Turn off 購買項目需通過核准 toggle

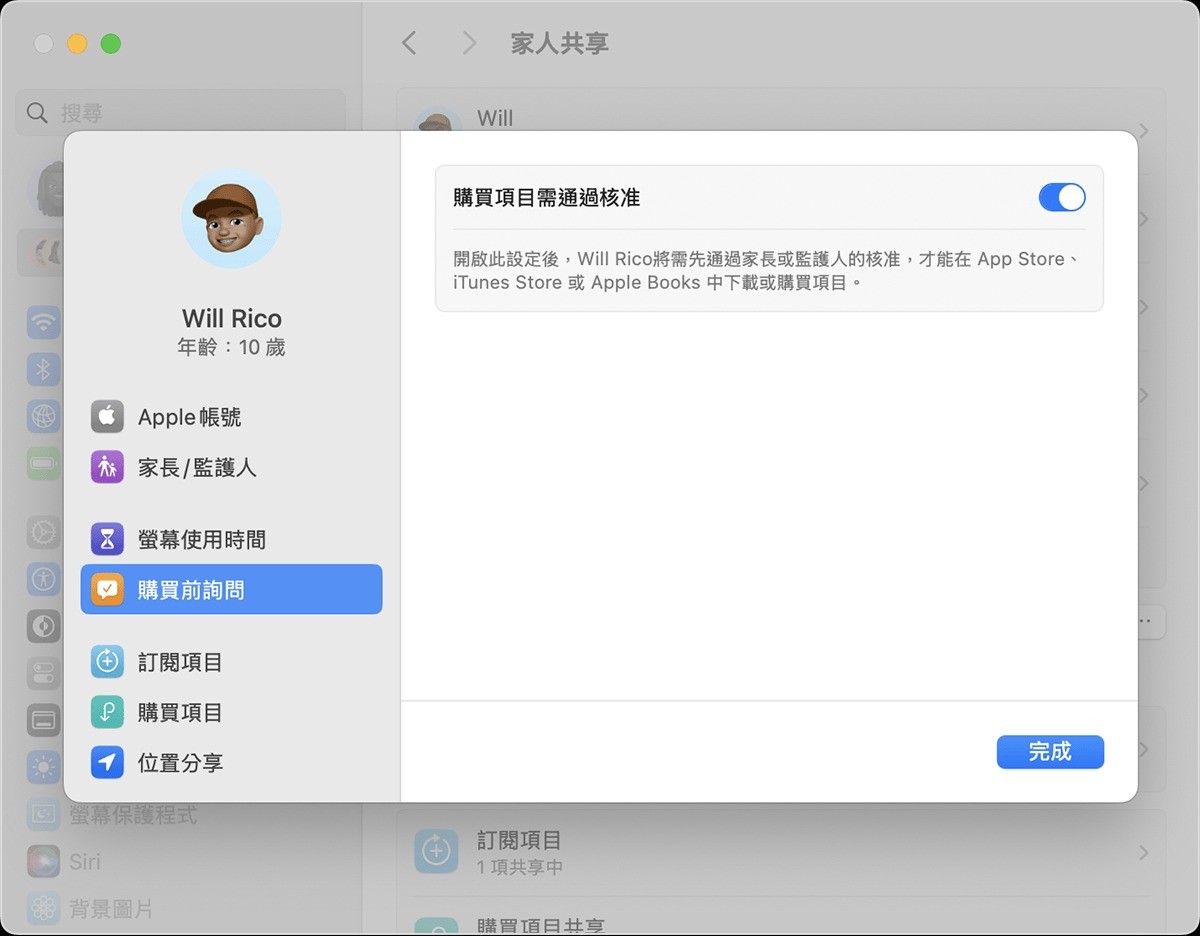click(x=1062, y=197)
